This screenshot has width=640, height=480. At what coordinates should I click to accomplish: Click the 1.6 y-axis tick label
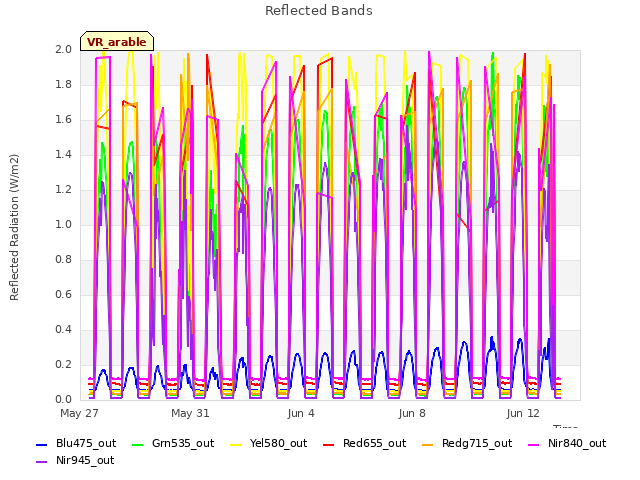[64, 120]
